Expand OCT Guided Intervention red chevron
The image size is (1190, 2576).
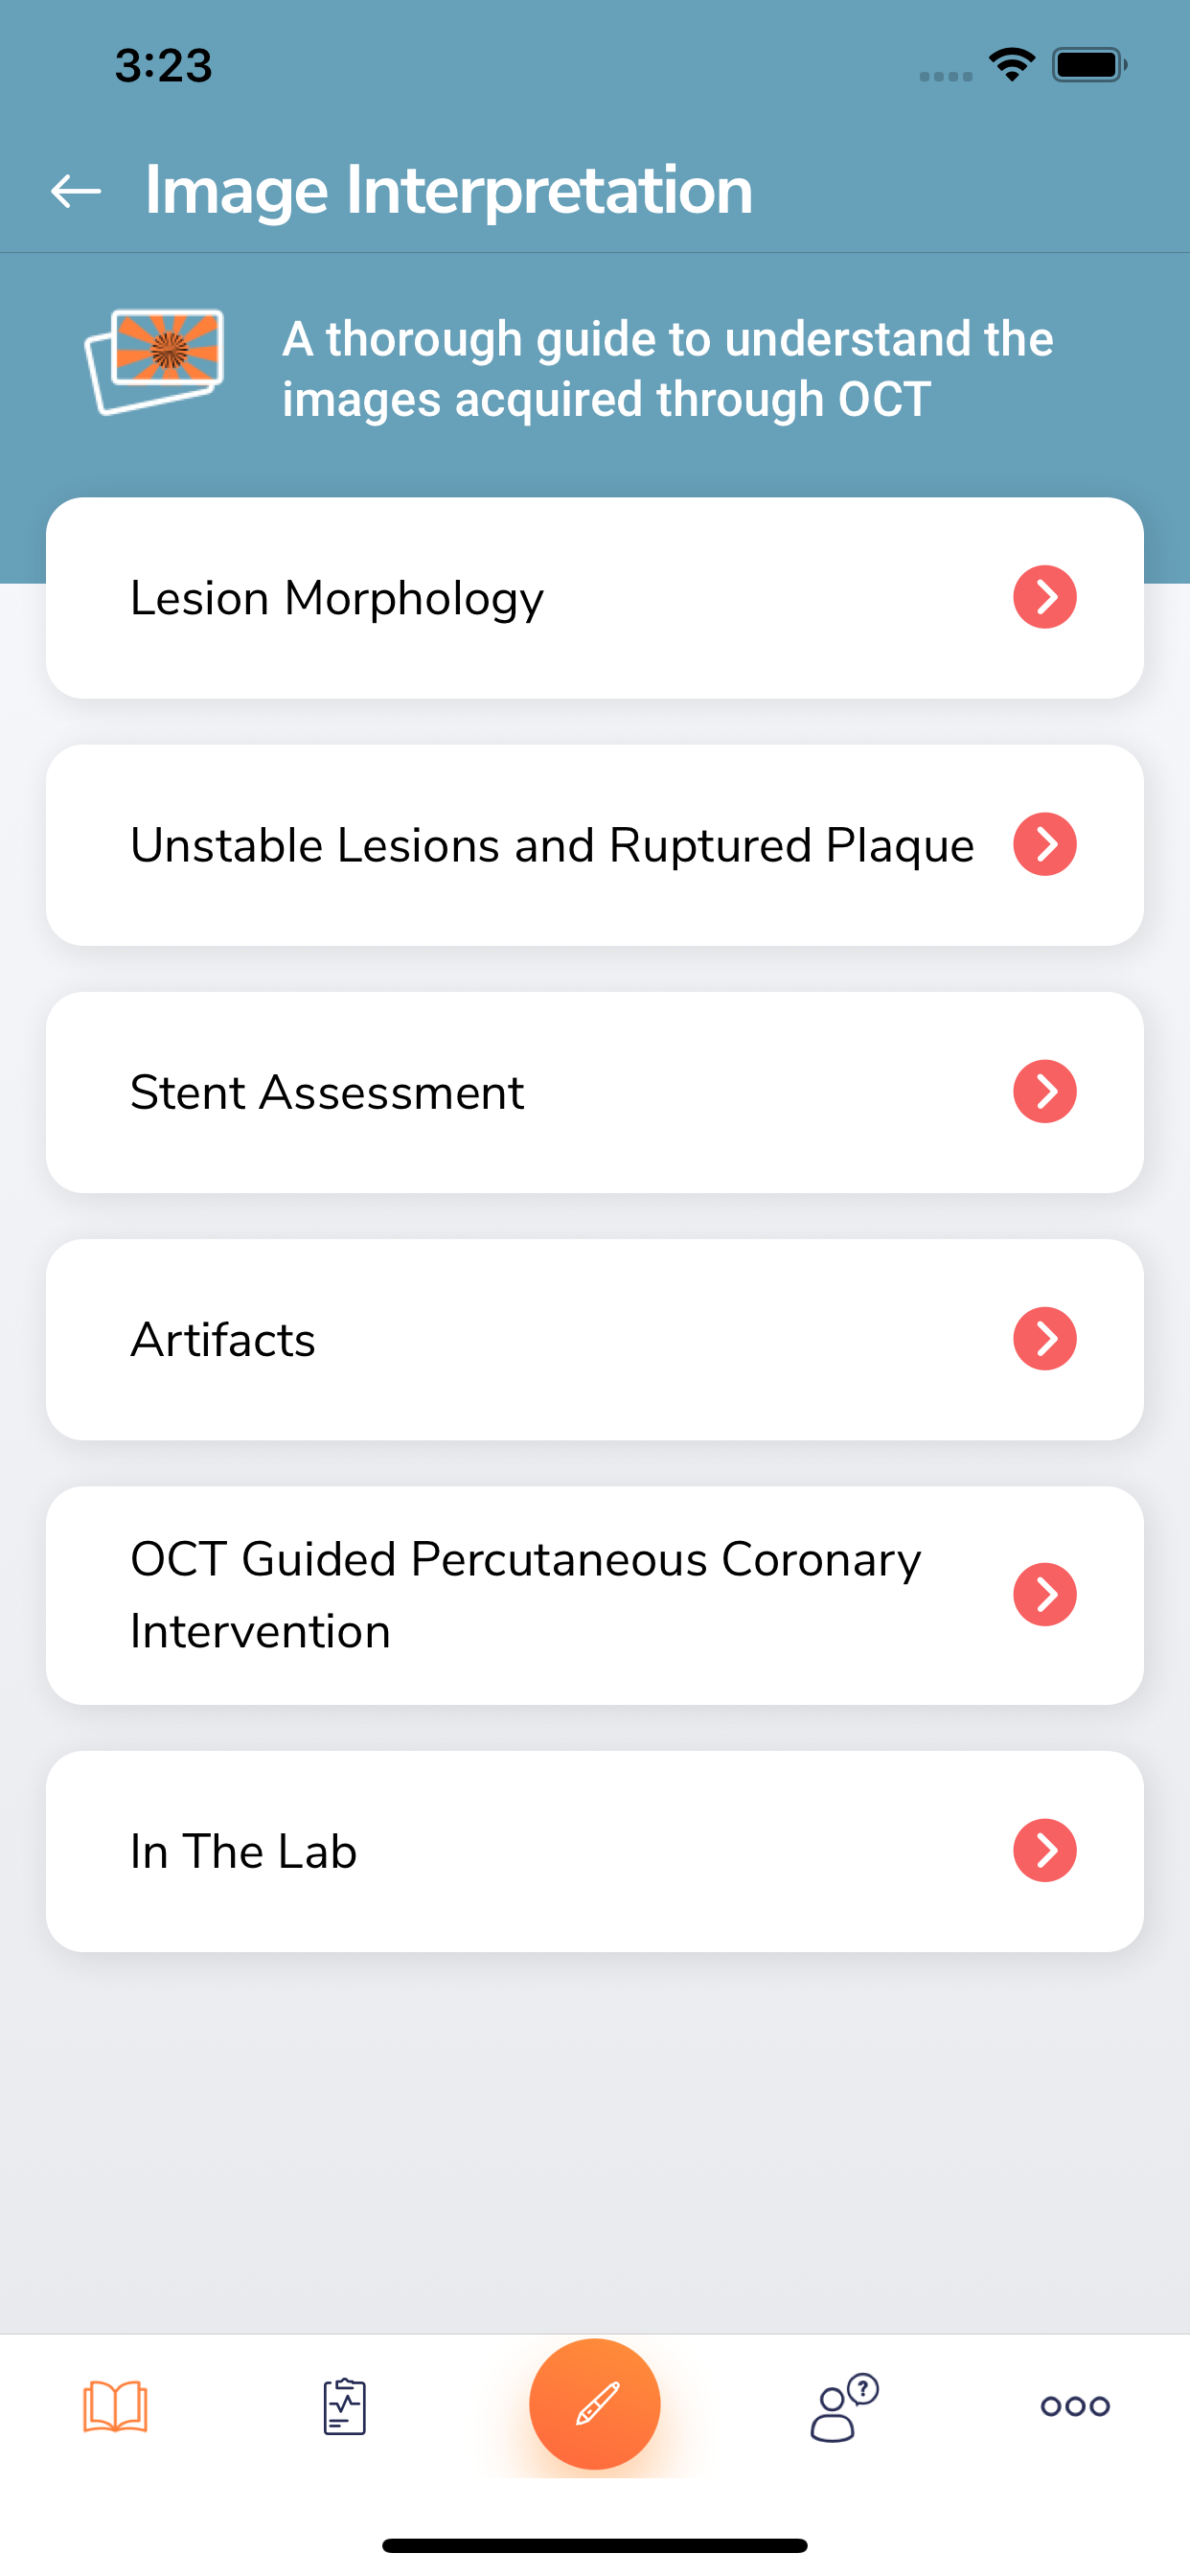pyautogui.click(x=1045, y=1594)
